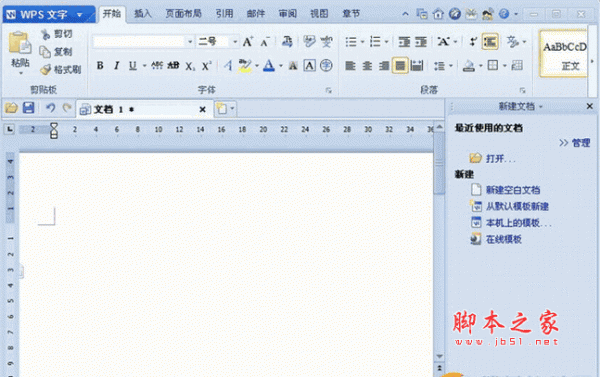Open the font size 二号 dropdown

click(235, 42)
